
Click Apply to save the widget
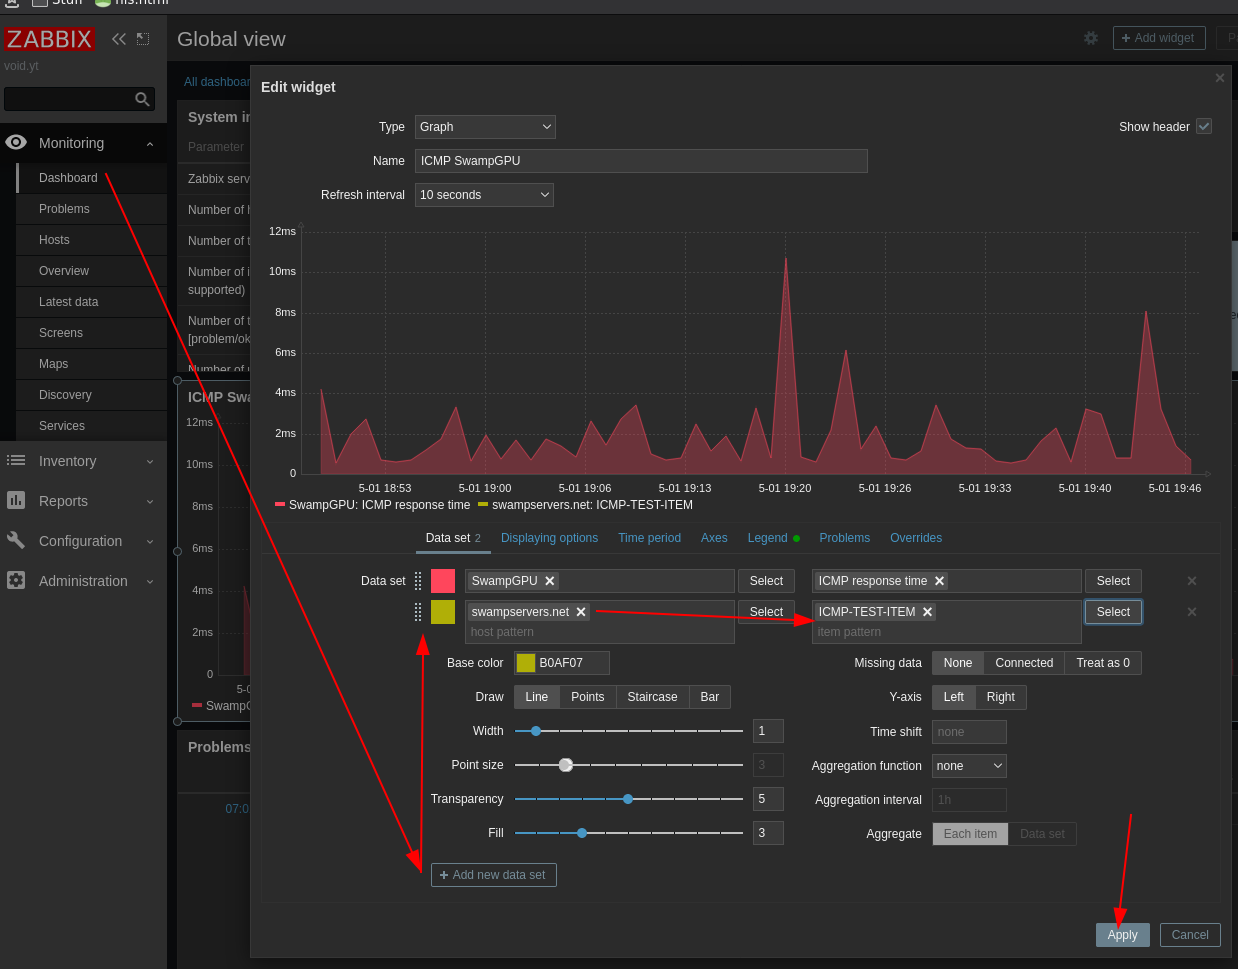point(1122,935)
